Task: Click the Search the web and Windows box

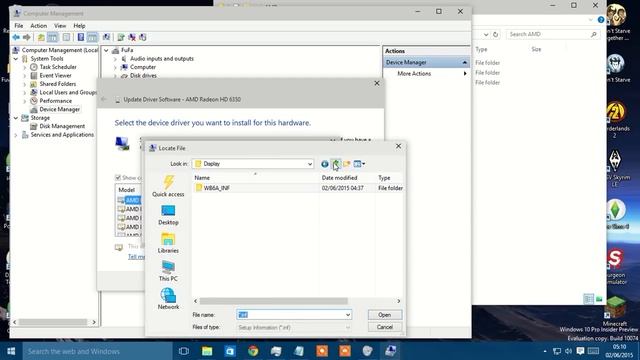Action: coord(97,351)
